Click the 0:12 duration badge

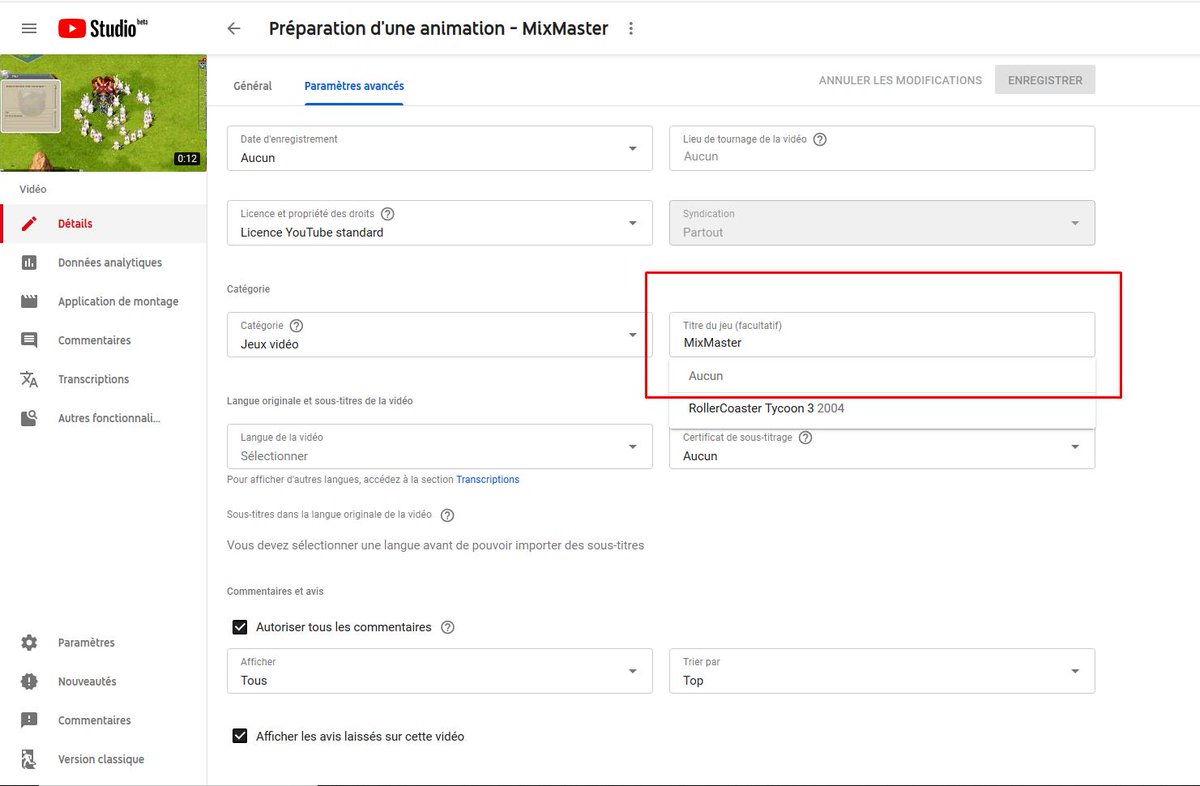tap(187, 159)
